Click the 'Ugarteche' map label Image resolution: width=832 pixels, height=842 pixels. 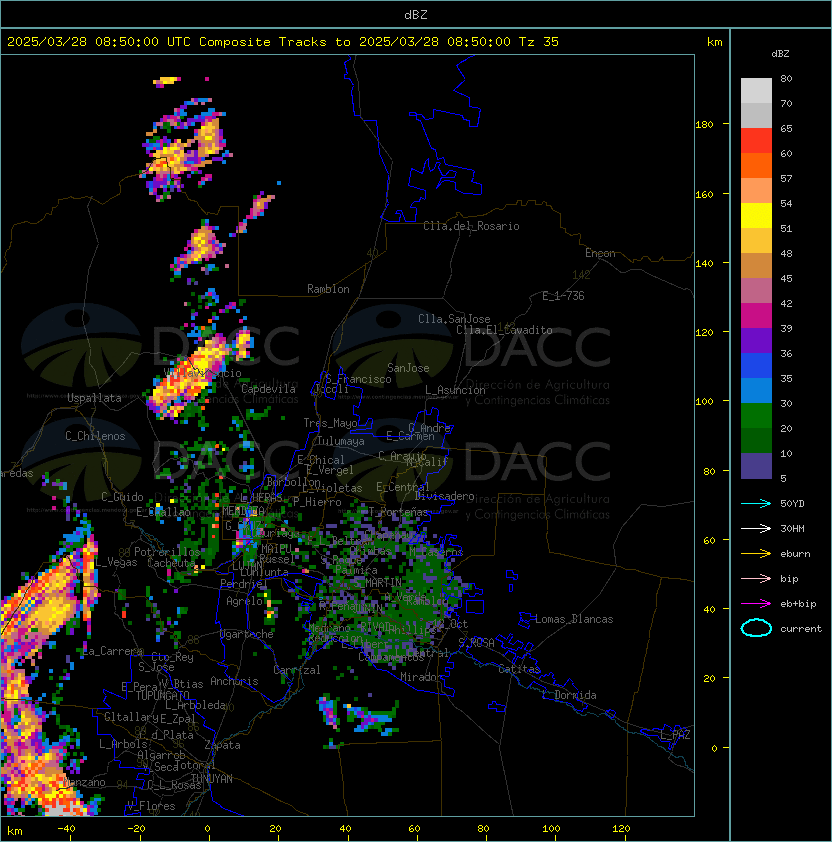[247, 634]
